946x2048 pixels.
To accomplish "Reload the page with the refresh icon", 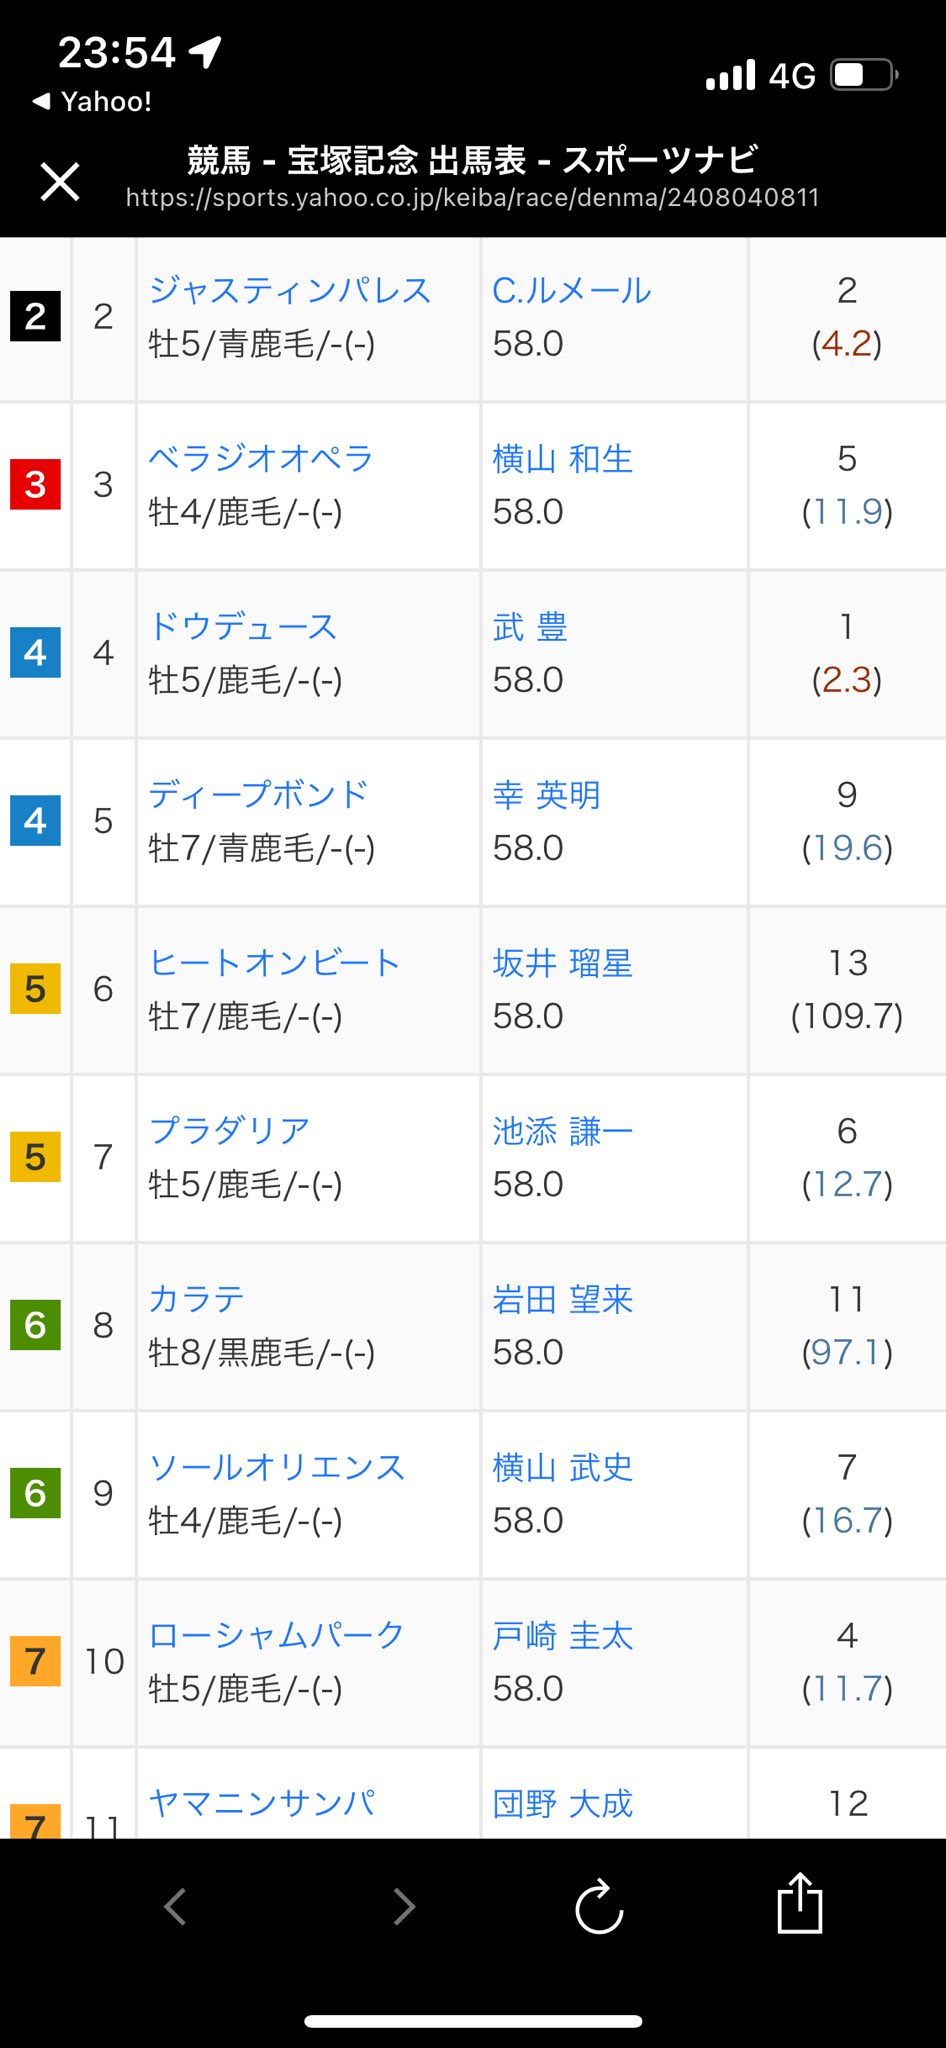I will coord(599,1906).
